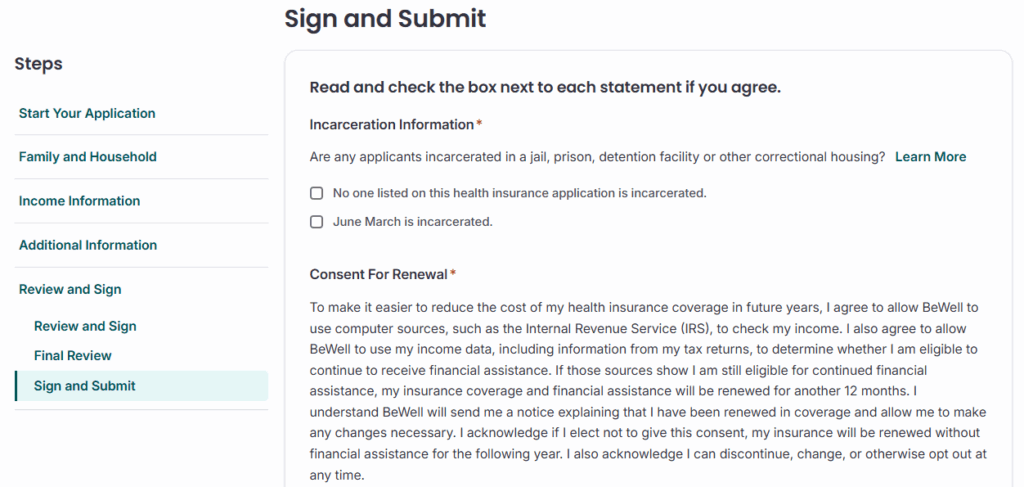Select the highlighted Sign and Submit sidebar item
This screenshot has height=487, width=1024.
(x=85, y=386)
